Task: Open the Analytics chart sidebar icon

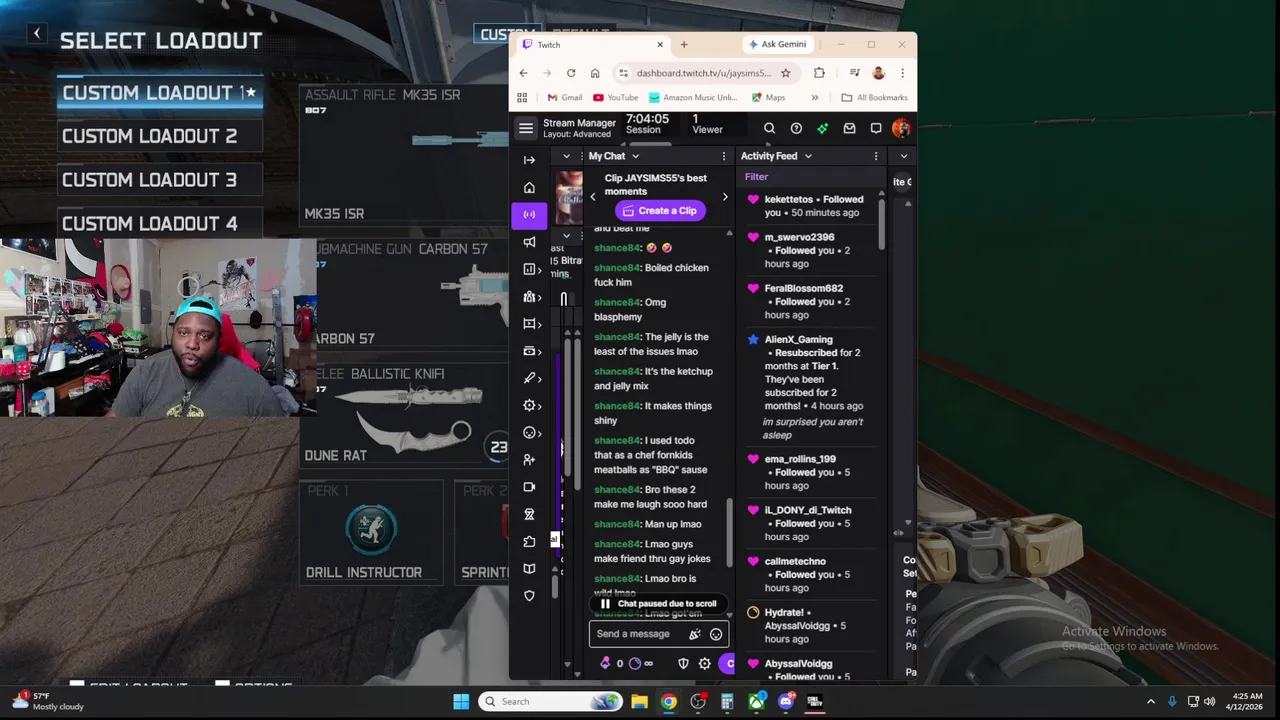Action: pos(529,269)
